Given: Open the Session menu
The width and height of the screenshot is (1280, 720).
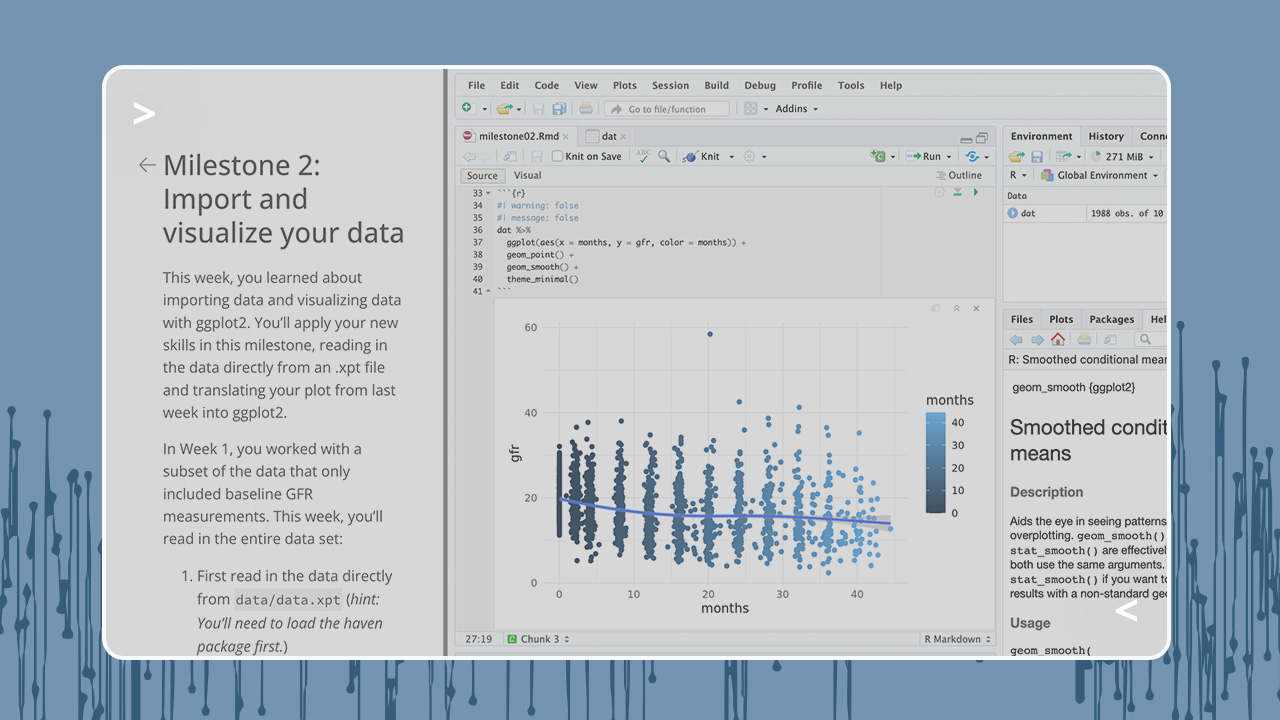Looking at the screenshot, I should coord(670,86).
